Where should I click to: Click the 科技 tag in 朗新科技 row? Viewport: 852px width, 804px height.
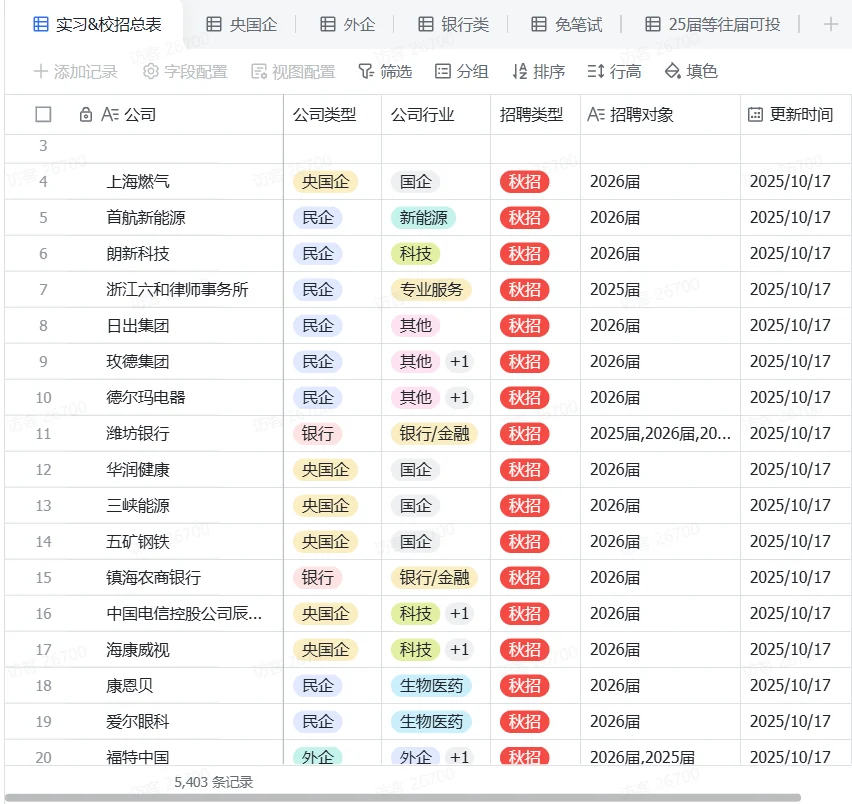[416, 254]
